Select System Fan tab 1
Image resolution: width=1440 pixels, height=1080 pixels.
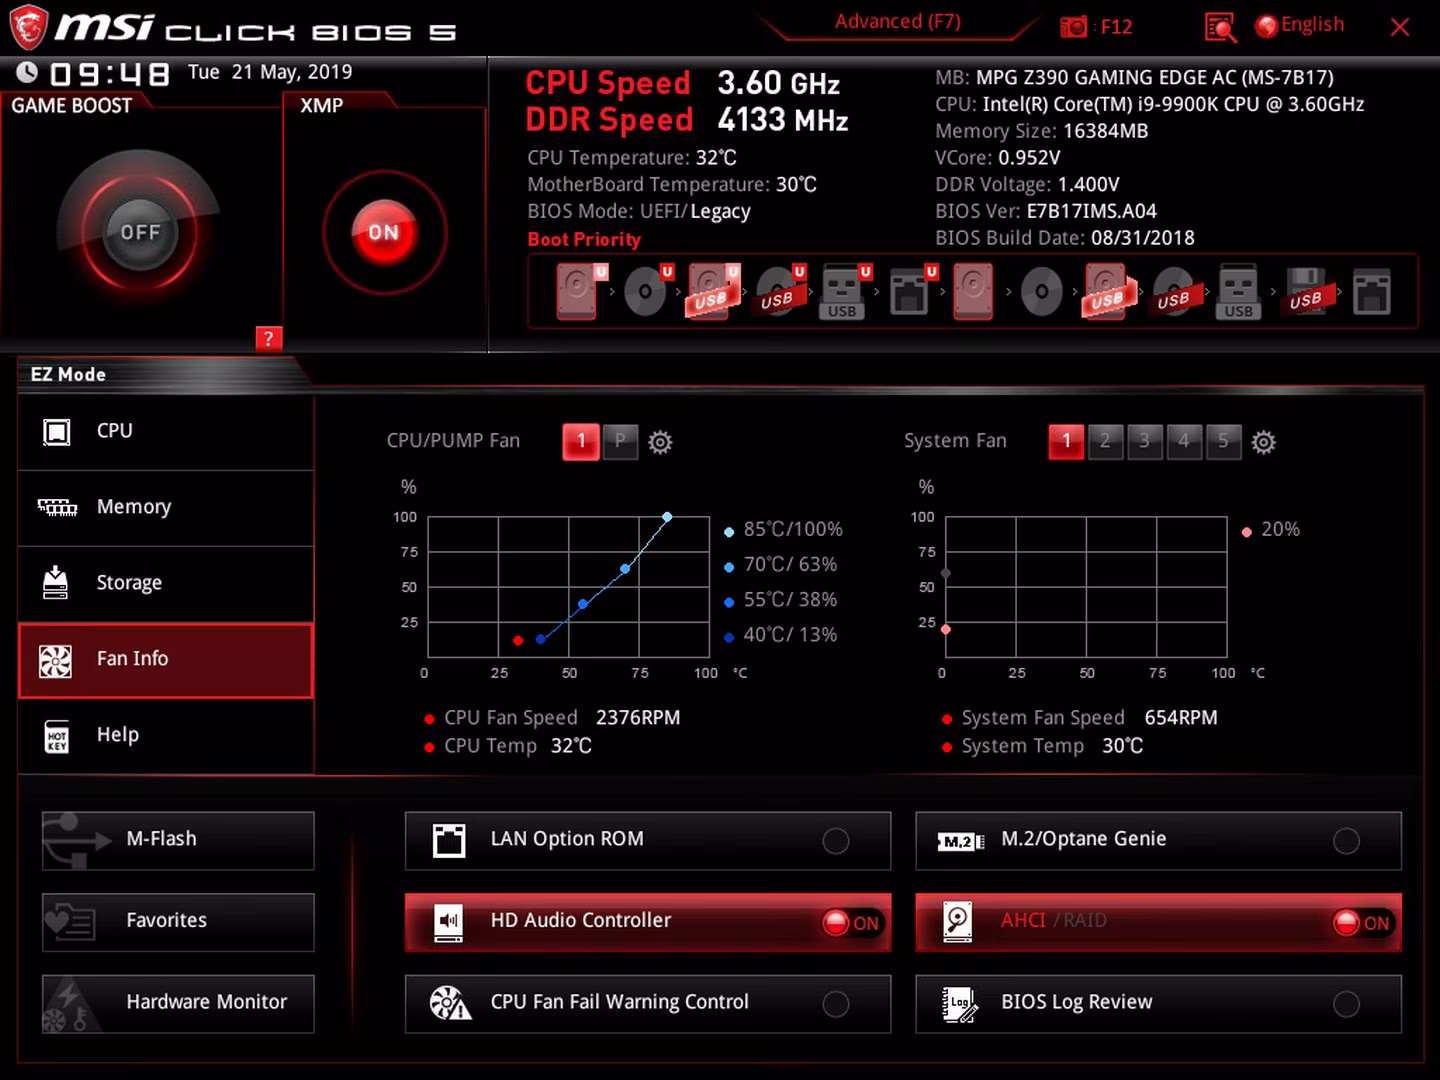1066,441
